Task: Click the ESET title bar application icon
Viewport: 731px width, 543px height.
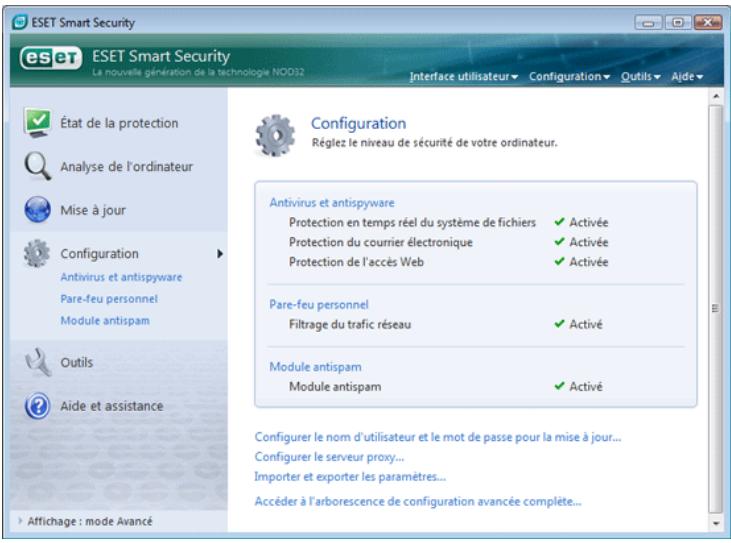Action: [20, 22]
